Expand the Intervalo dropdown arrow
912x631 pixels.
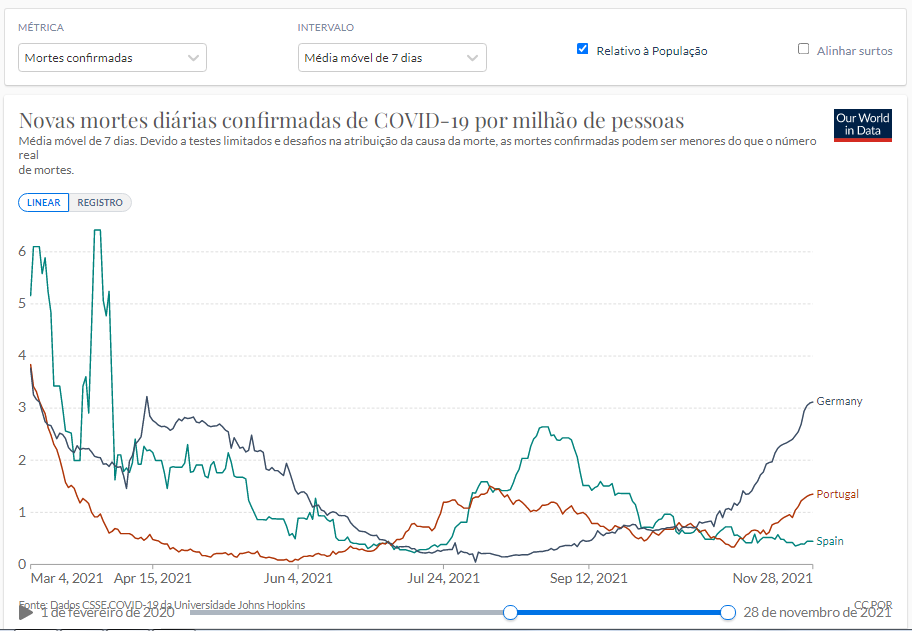473,58
